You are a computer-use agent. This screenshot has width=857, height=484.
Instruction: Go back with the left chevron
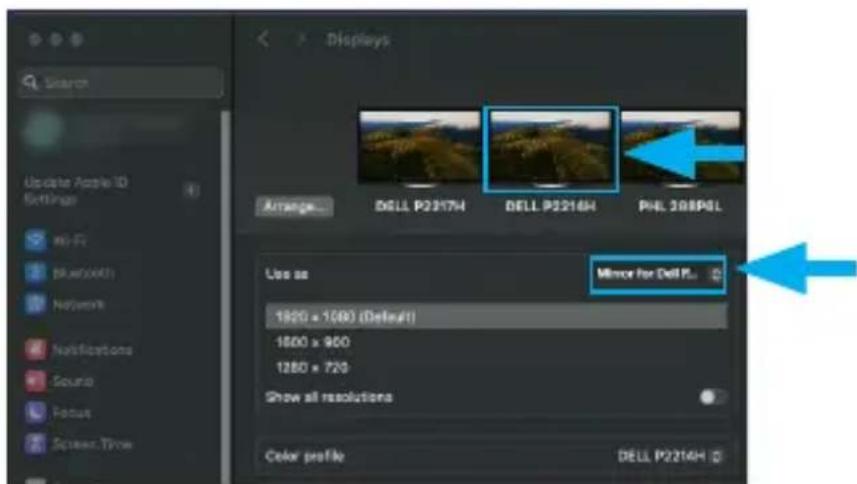pos(263,39)
